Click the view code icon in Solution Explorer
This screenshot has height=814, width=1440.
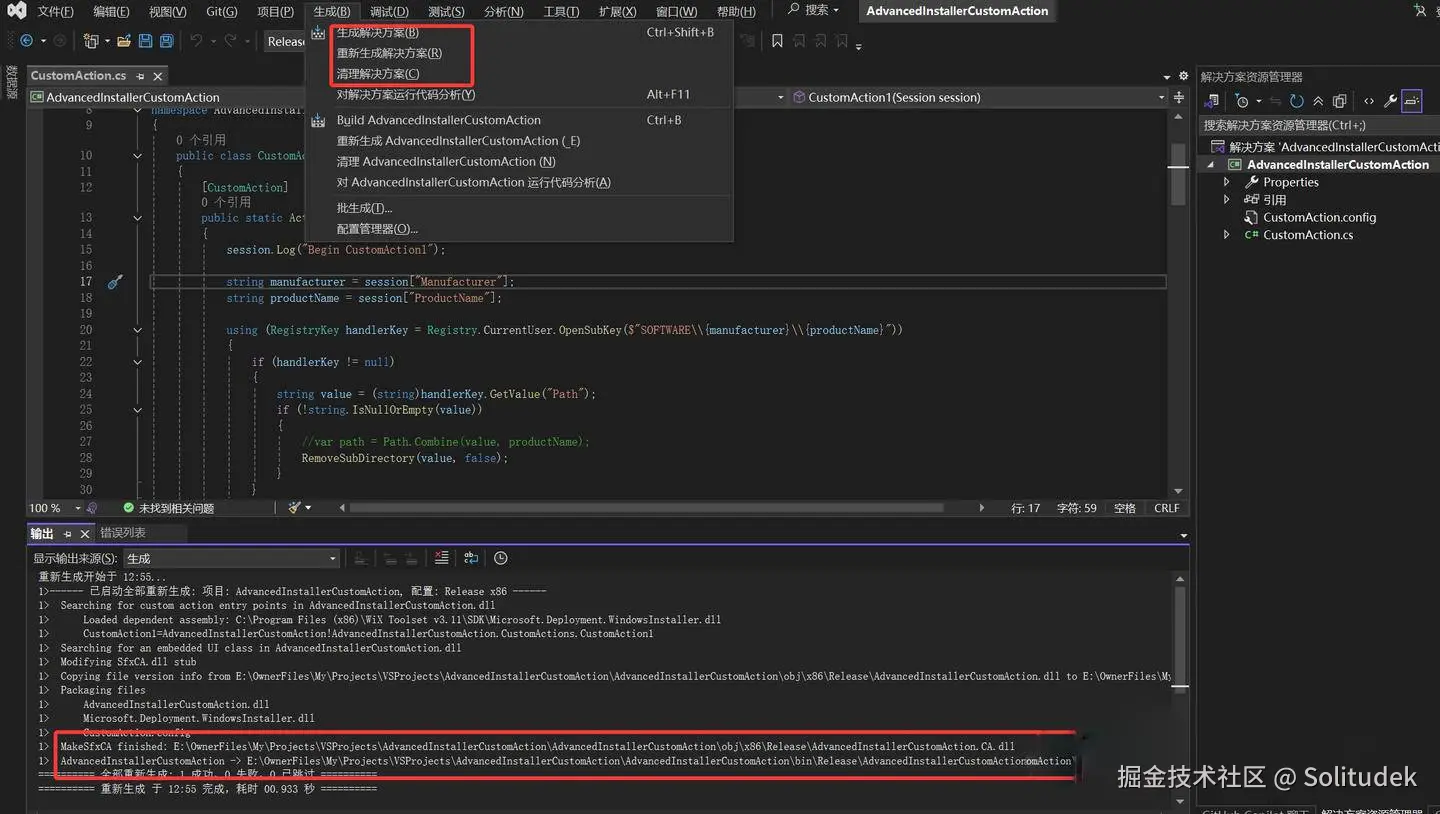coord(1369,101)
